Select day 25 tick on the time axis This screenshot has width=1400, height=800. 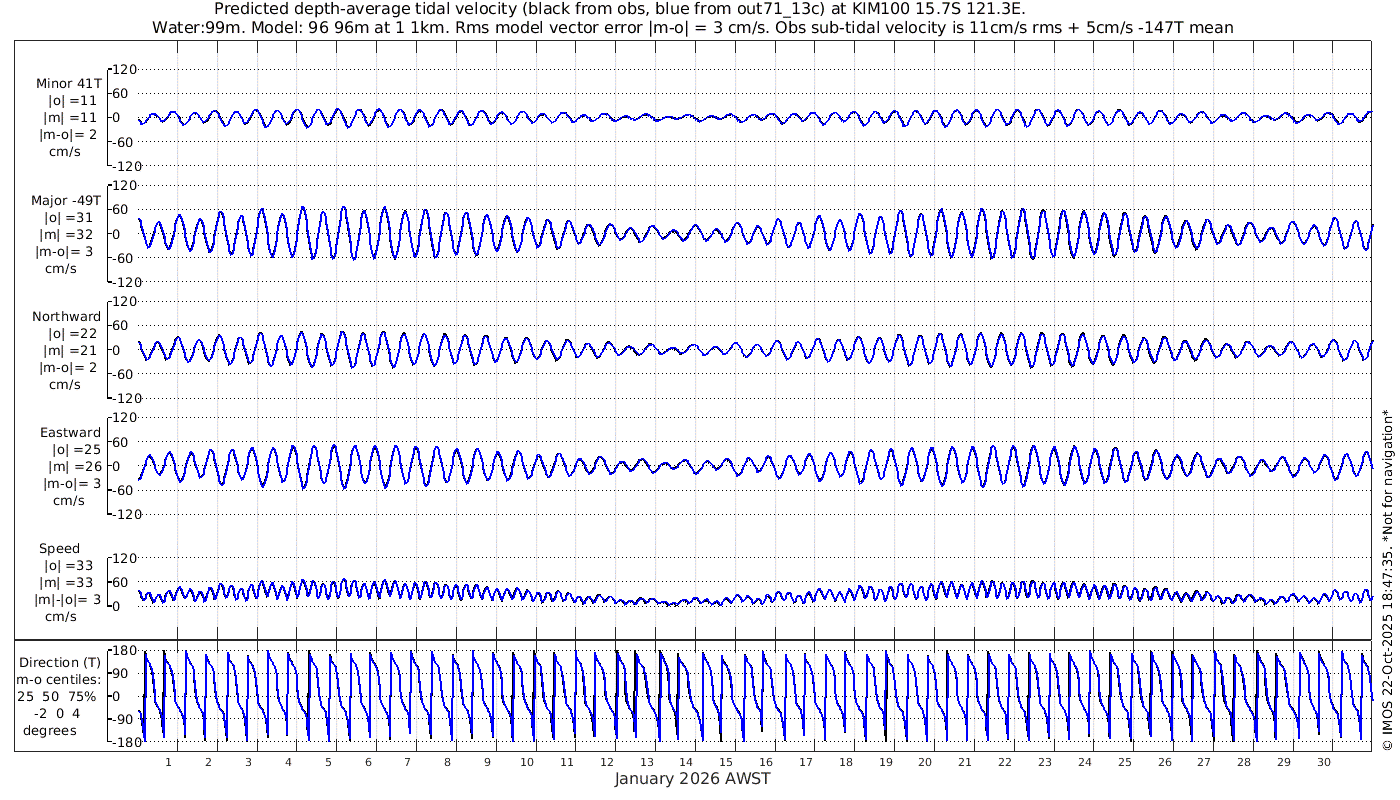point(1124,762)
